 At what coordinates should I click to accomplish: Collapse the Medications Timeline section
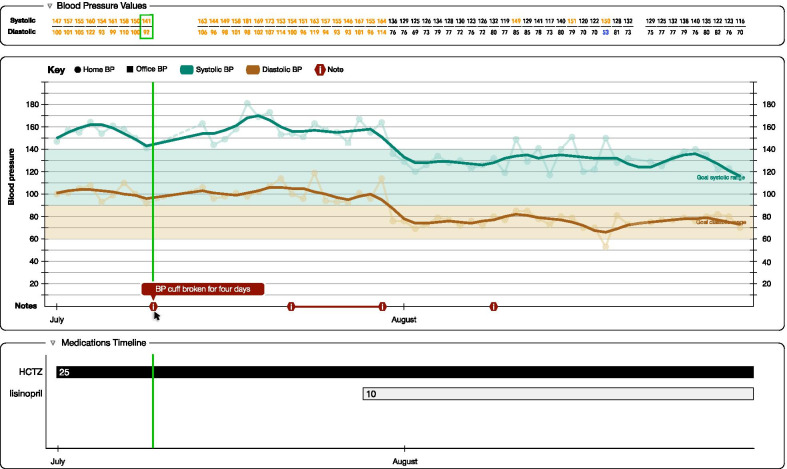(x=54, y=342)
